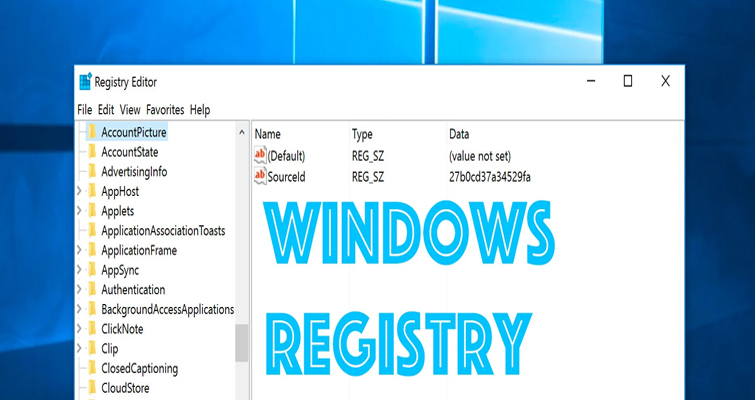The width and height of the screenshot is (755, 400).
Task: Expand the AppHost key
Action: point(79,192)
